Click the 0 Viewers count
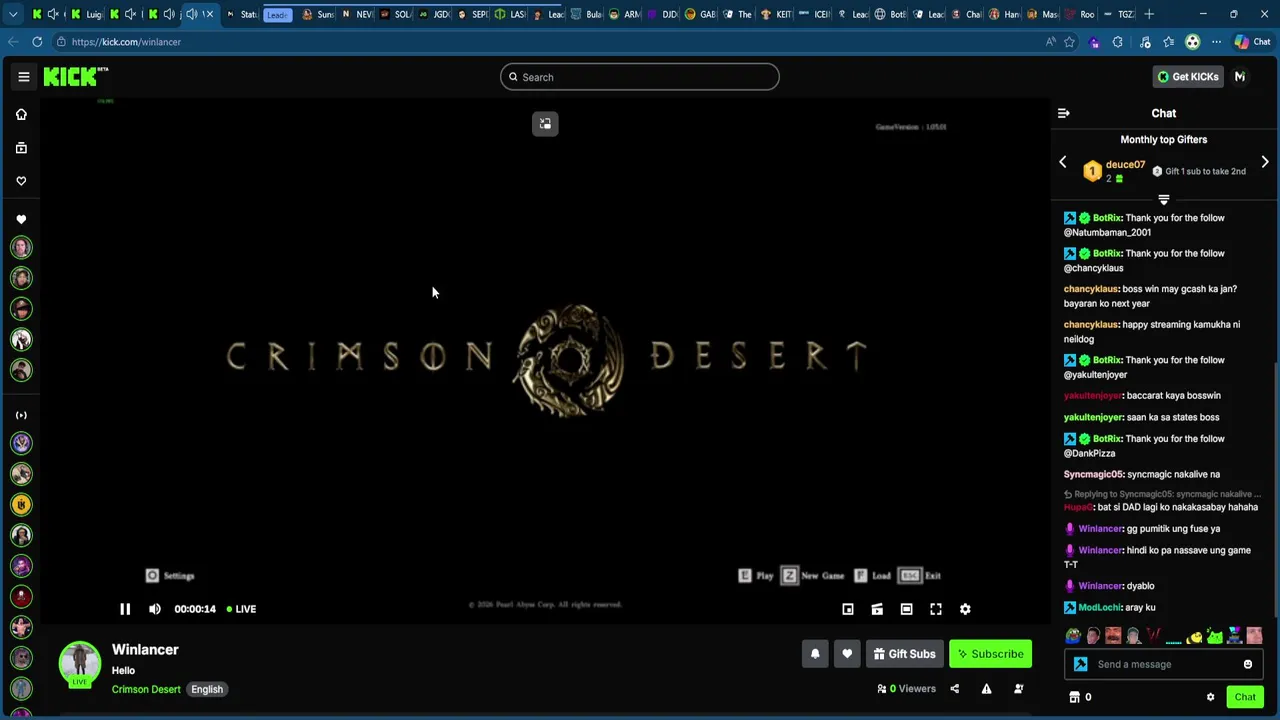1280x720 pixels. click(x=907, y=689)
